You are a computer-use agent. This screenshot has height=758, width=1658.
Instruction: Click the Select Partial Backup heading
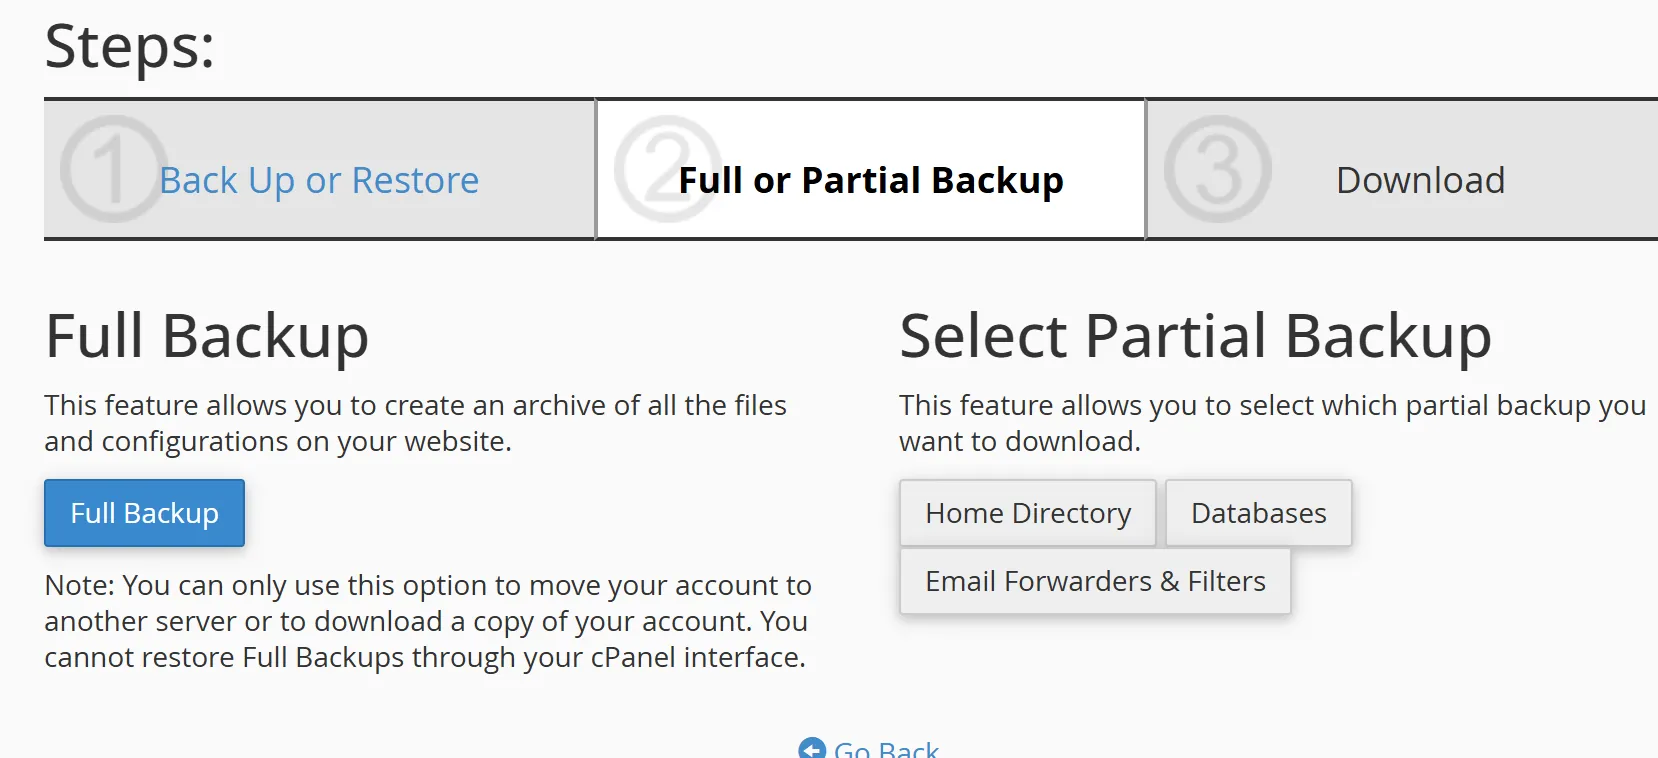[x=1196, y=337]
